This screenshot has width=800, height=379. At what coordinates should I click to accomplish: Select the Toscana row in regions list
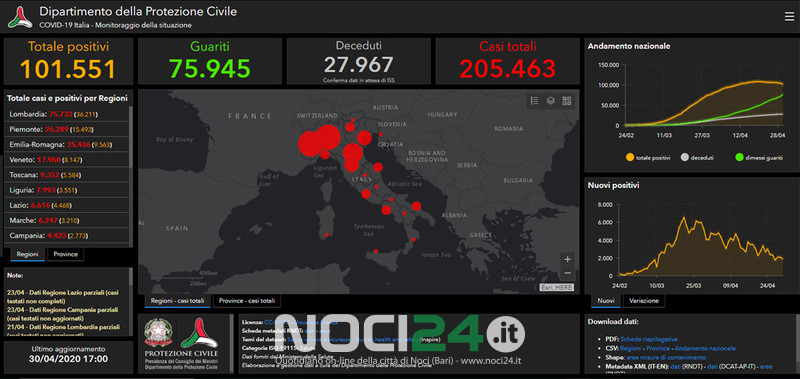(66, 175)
